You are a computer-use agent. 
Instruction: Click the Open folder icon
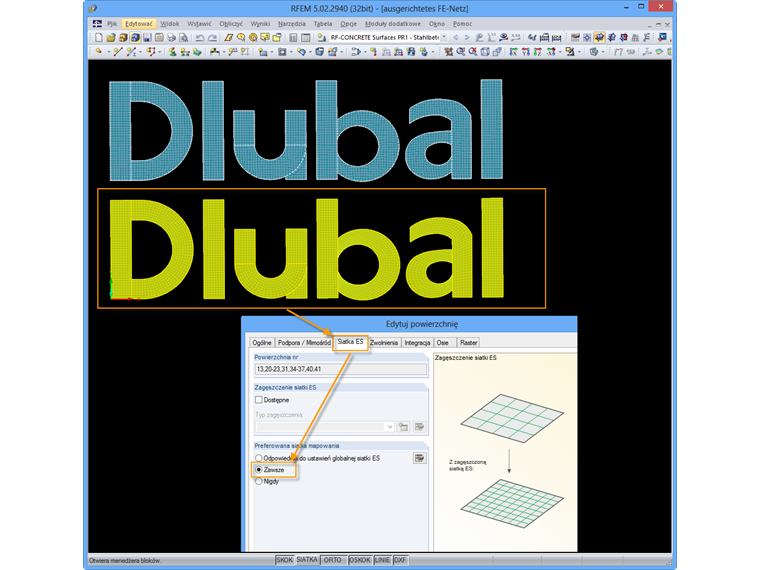[x=111, y=37]
